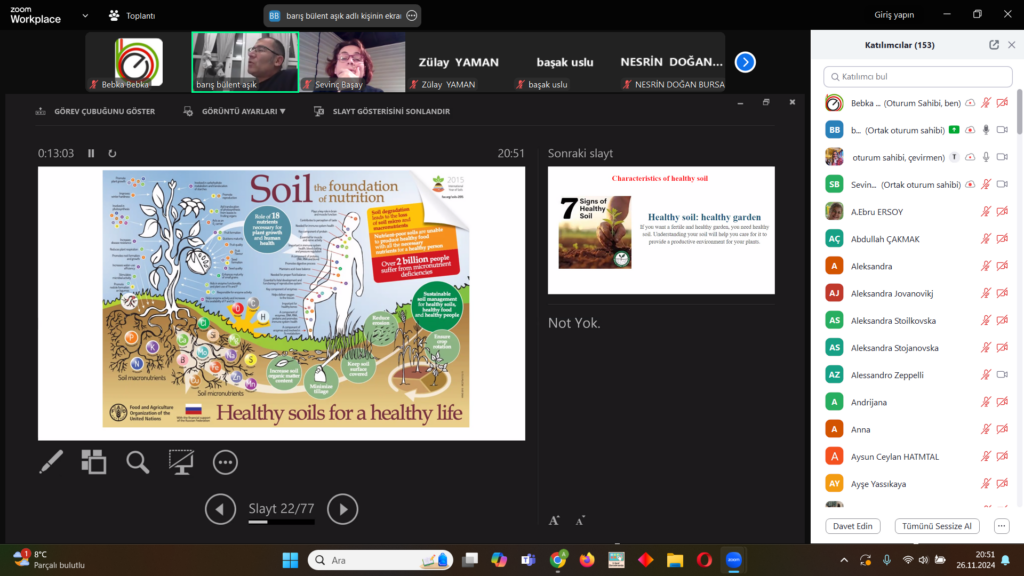Open screen share options next to sharer name
This screenshot has width=1024, height=576.
tap(411, 16)
